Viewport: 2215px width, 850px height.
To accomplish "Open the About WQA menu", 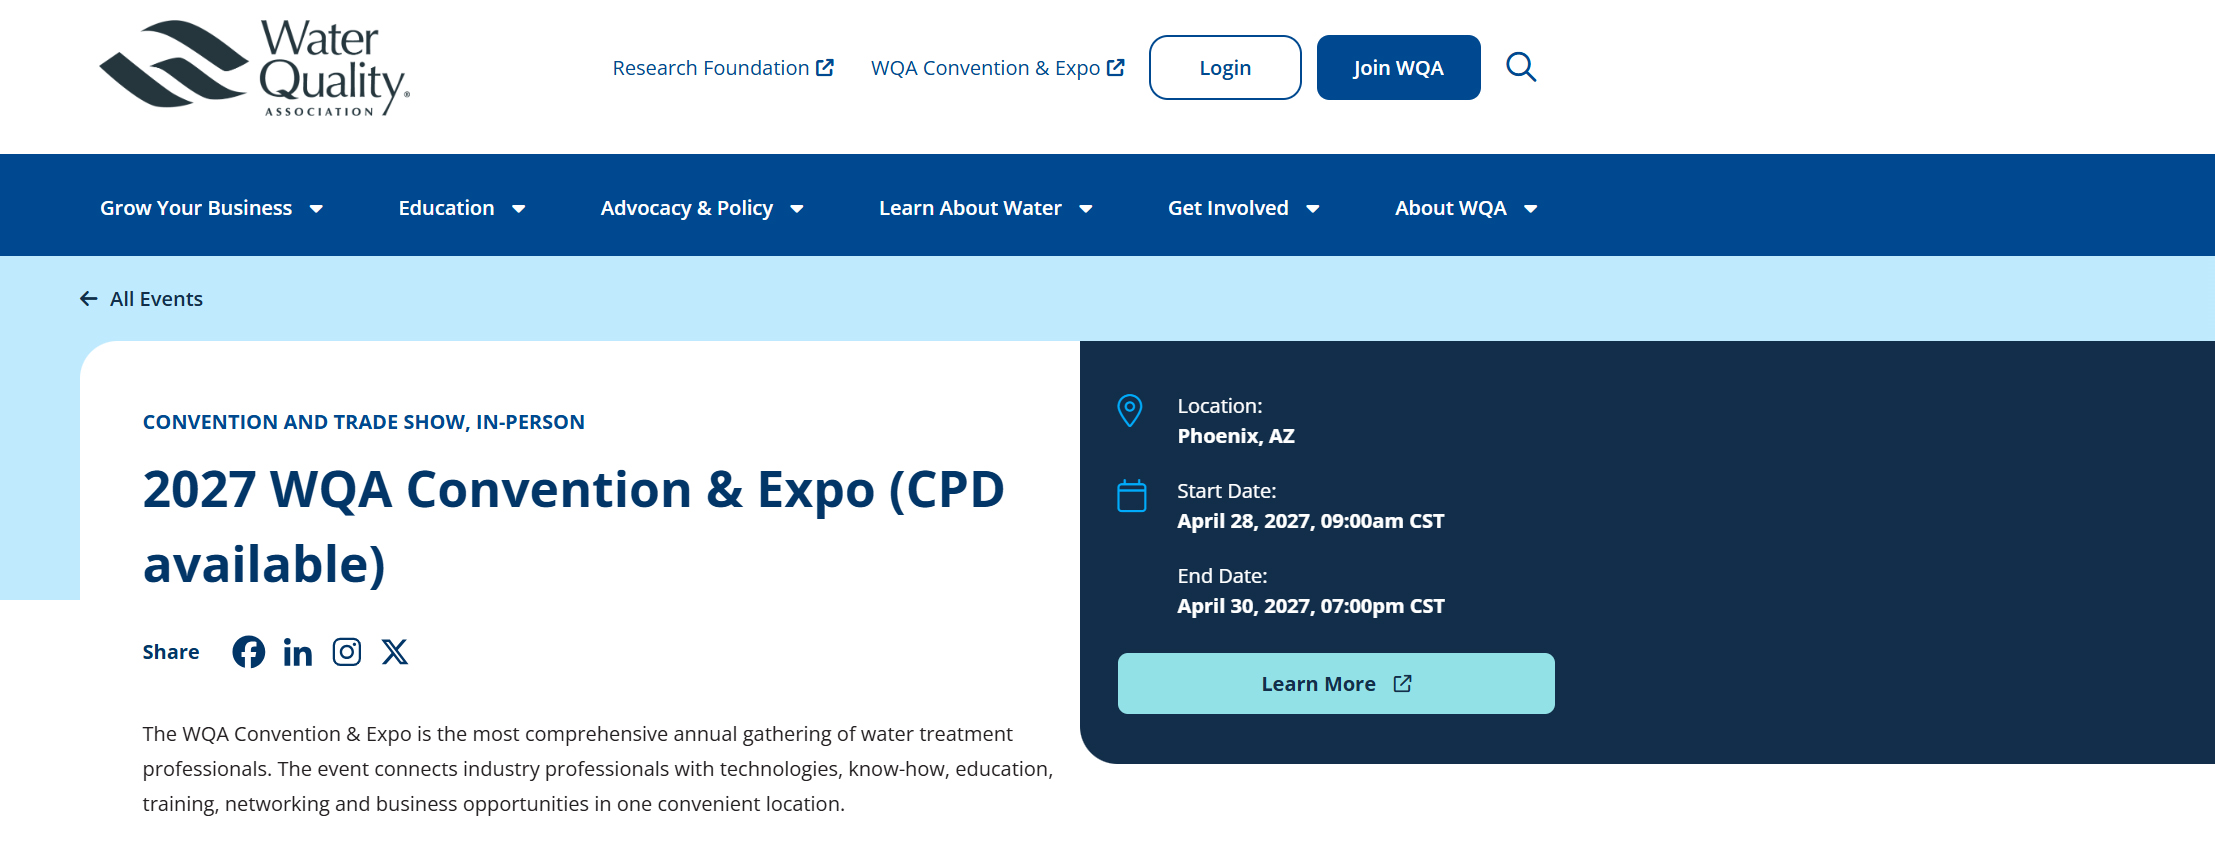I will click(1451, 208).
